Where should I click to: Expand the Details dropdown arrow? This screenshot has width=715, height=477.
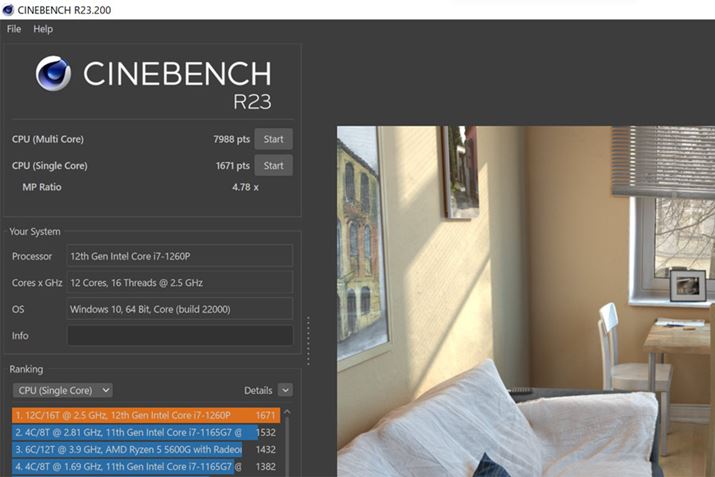[x=285, y=390]
